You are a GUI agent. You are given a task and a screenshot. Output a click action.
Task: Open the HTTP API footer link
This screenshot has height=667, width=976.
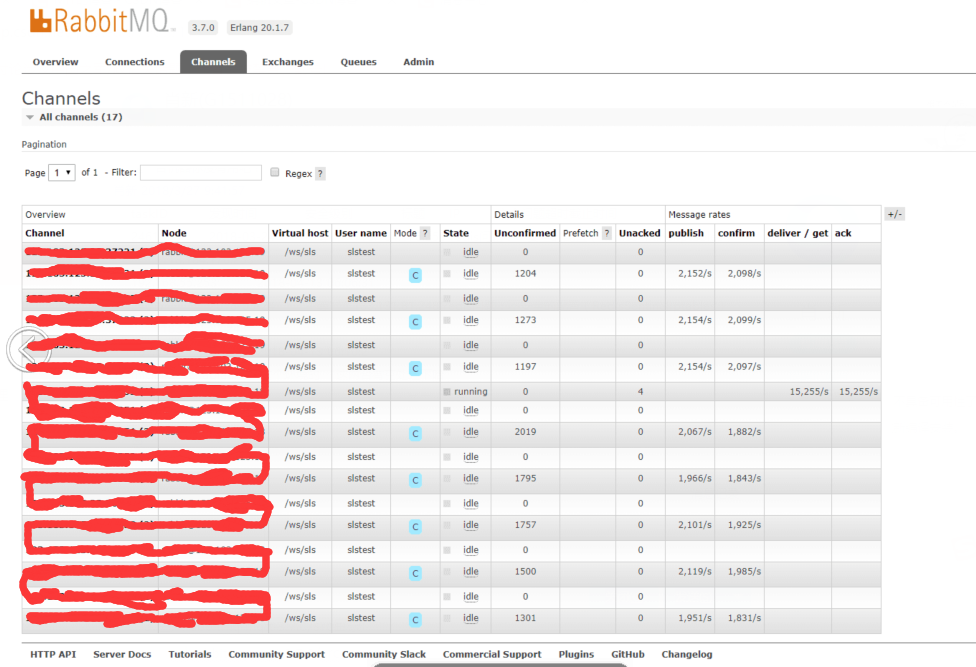coord(53,654)
